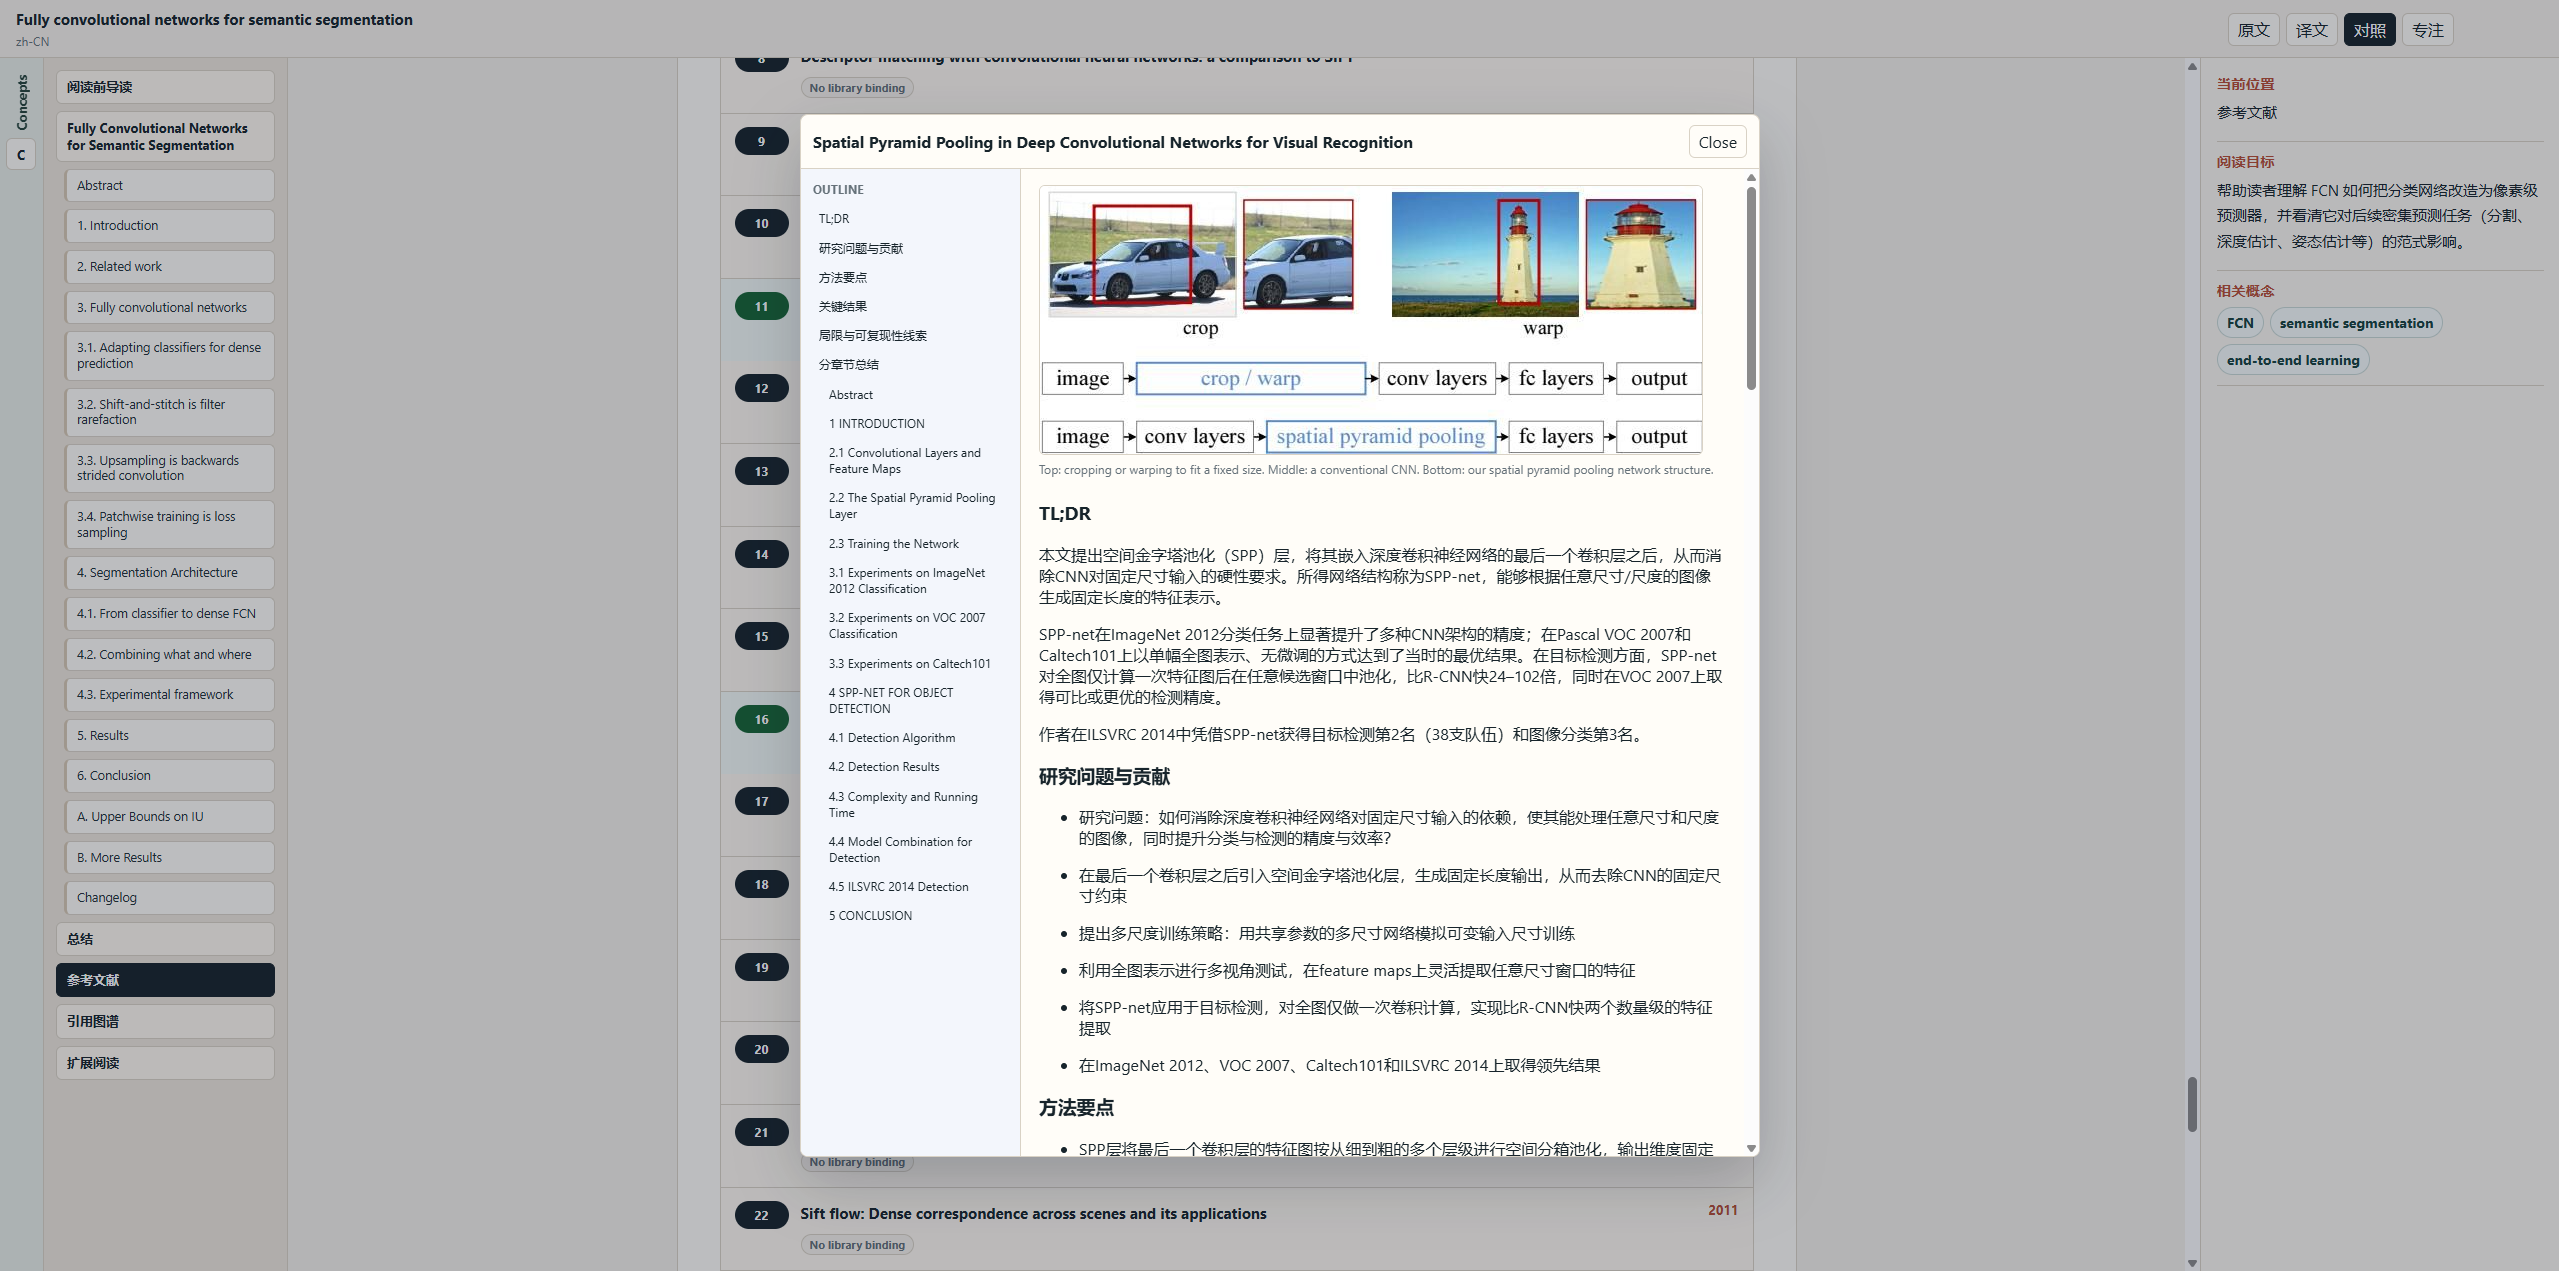Image resolution: width=2559 pixels, height=1271 pixels.
Task: Go to Abstract in left navigation
Action: pos(170,185)
